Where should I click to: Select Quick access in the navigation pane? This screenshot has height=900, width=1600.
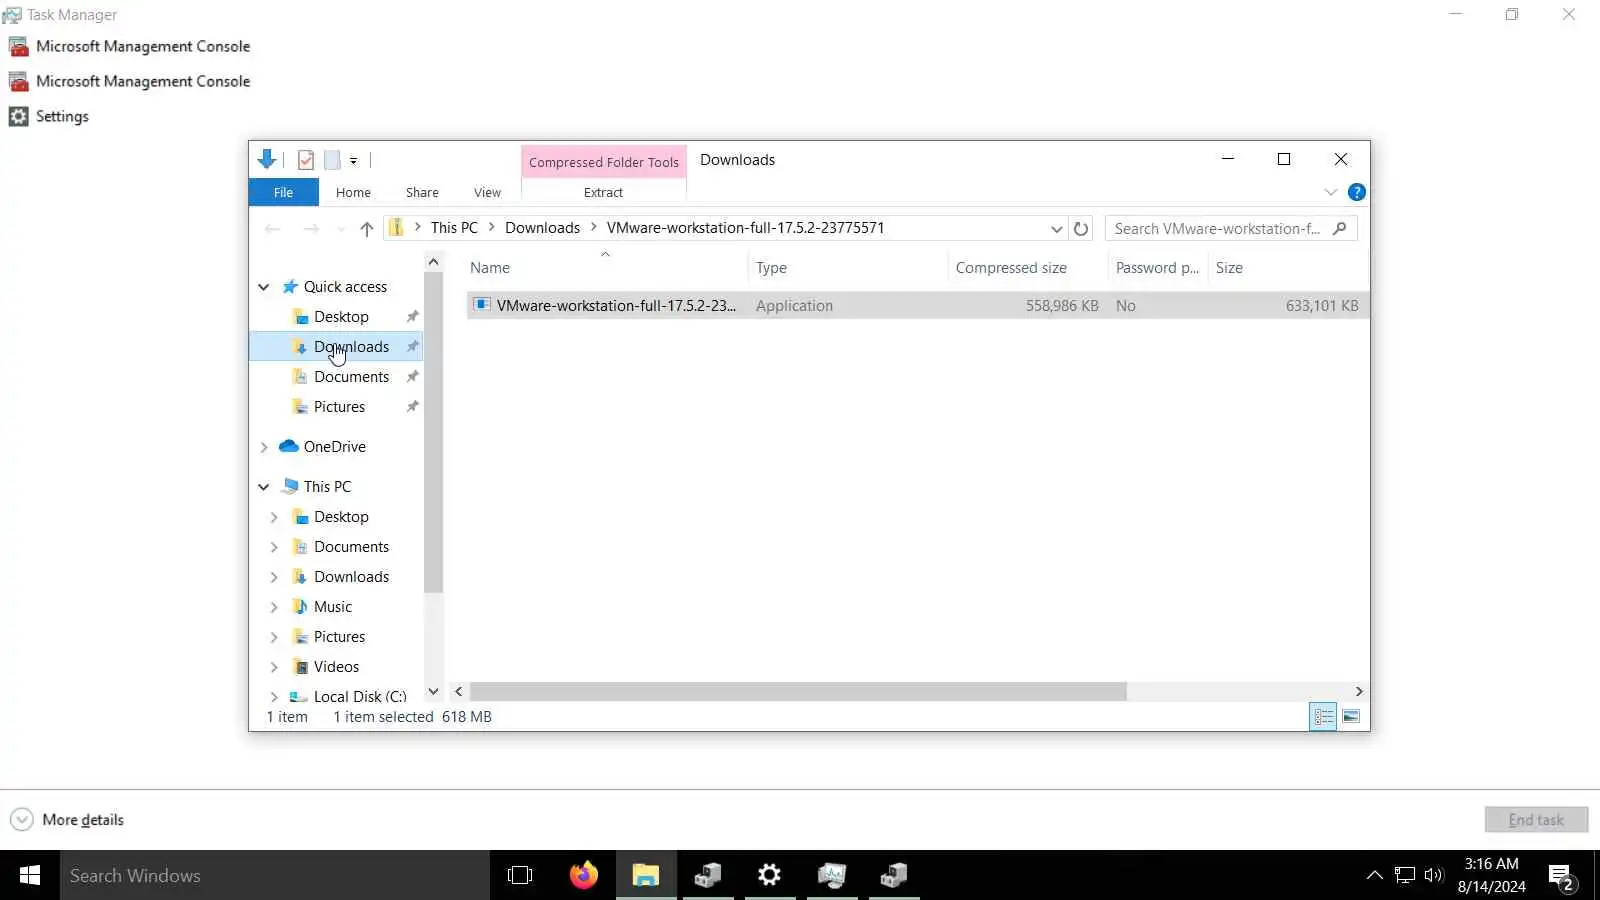coord(345,287)
